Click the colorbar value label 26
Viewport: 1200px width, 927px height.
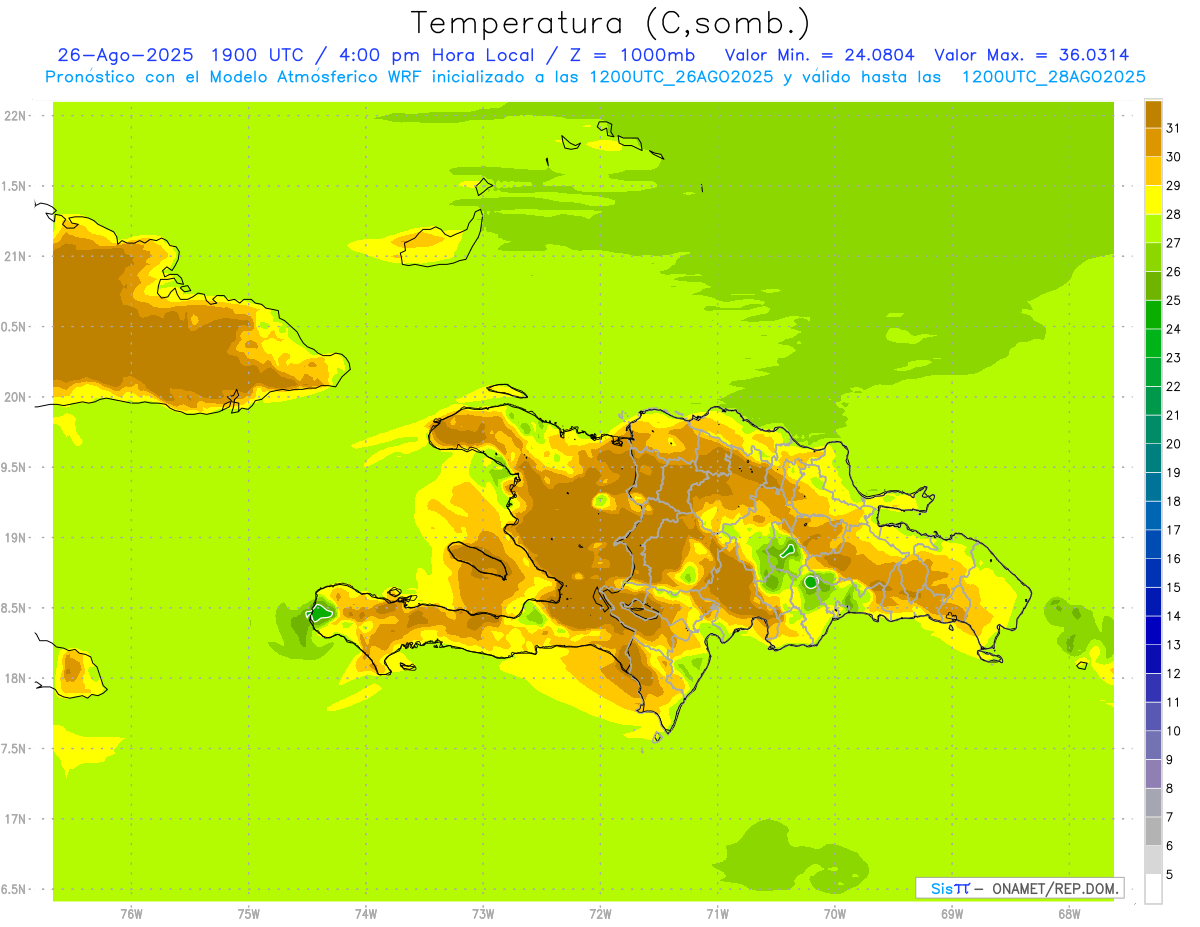(1173, 272)
